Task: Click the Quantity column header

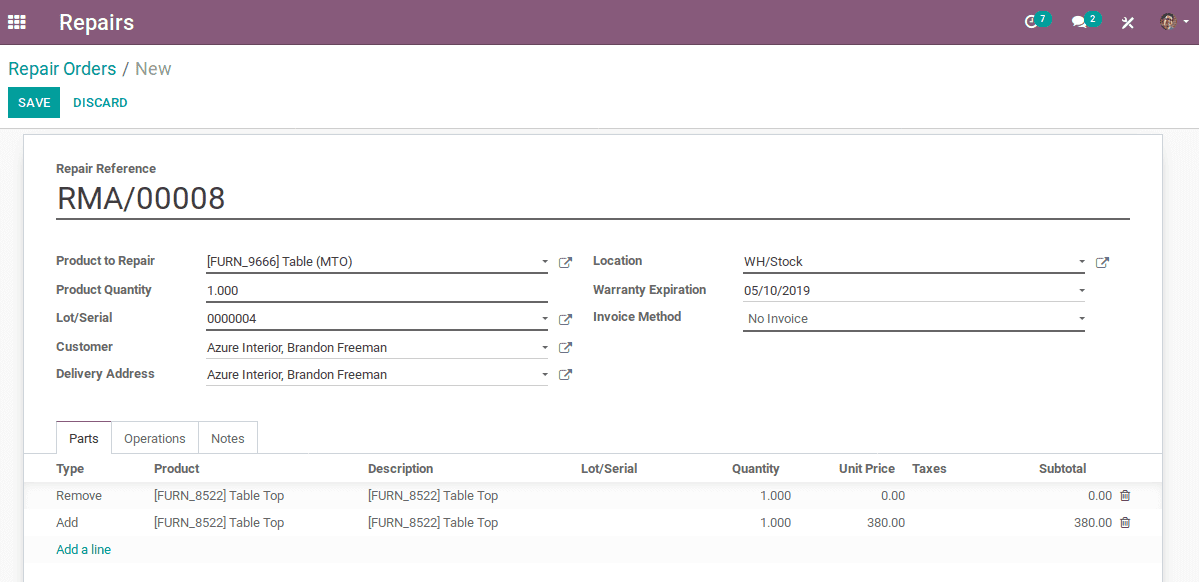Action: click(755, 469)
